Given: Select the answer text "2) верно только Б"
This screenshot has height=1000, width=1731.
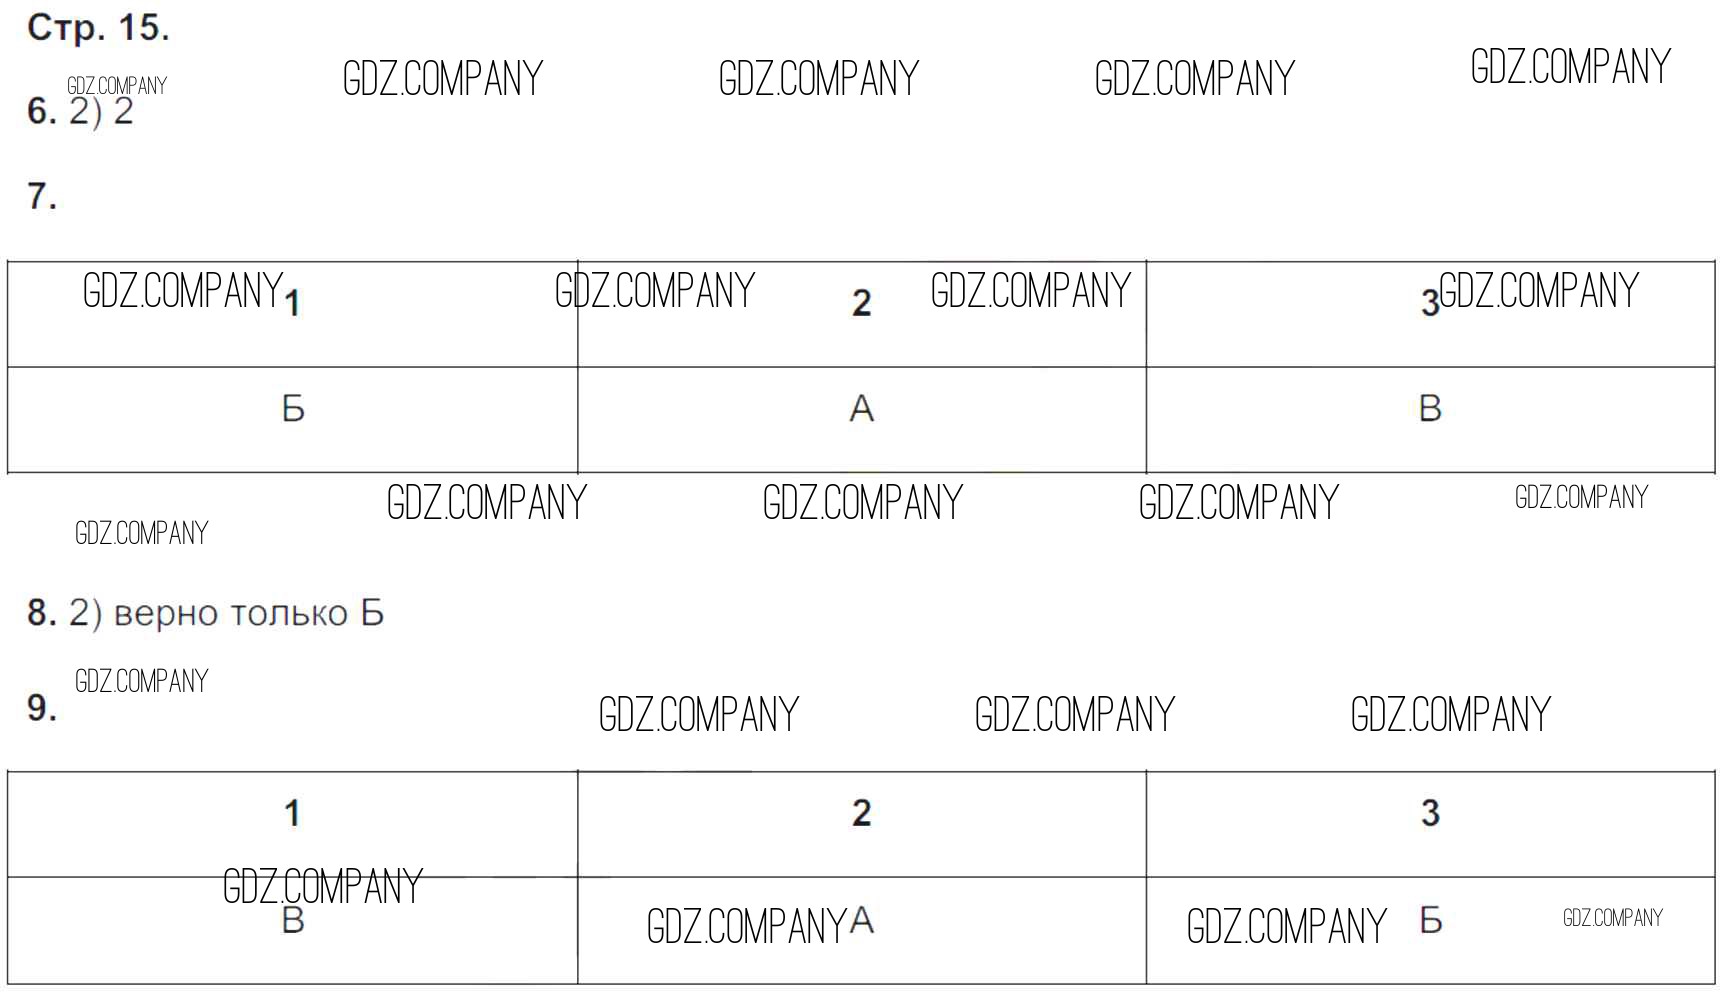Looking at the screenshot, I should click(226, 613).
